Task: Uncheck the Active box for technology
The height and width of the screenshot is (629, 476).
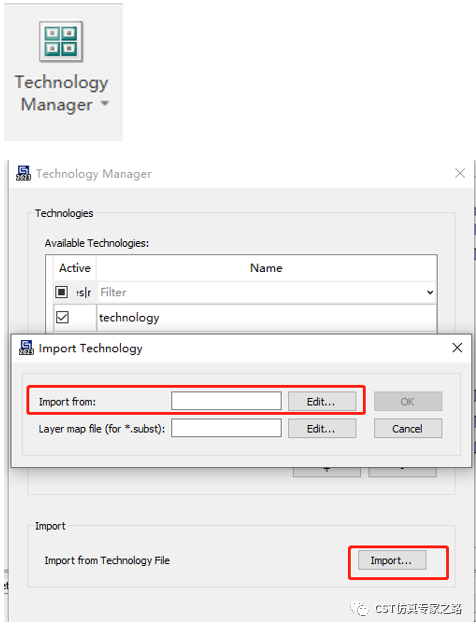Action: [x=62, y=317]
